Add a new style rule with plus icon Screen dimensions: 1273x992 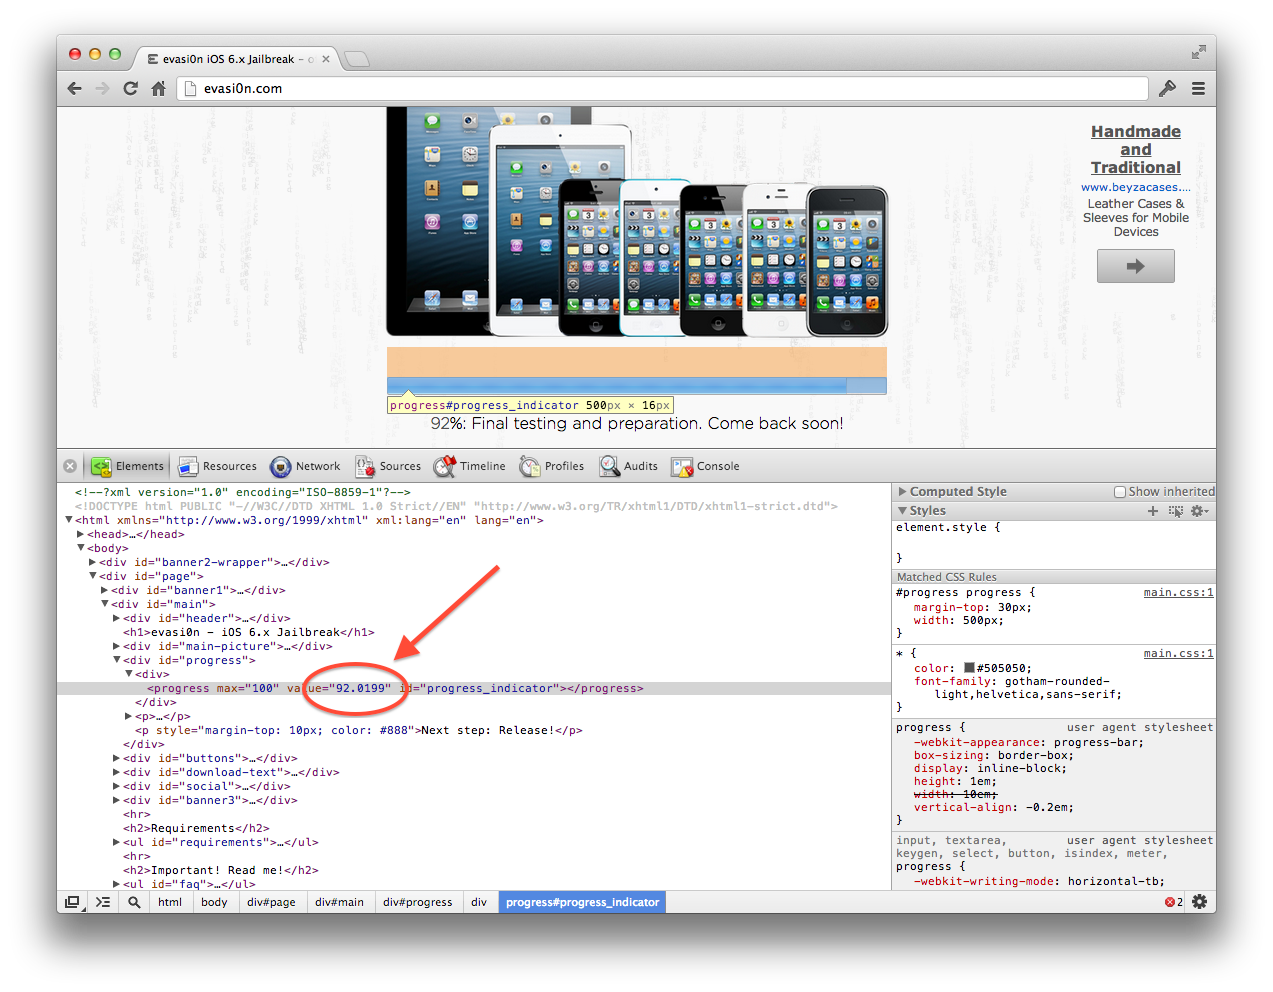click(1152, 511)
